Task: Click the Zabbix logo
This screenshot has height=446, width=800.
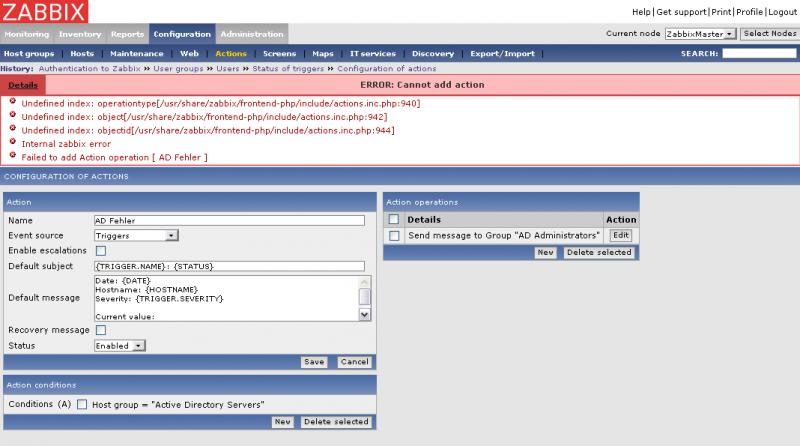Action: point(44,11)
